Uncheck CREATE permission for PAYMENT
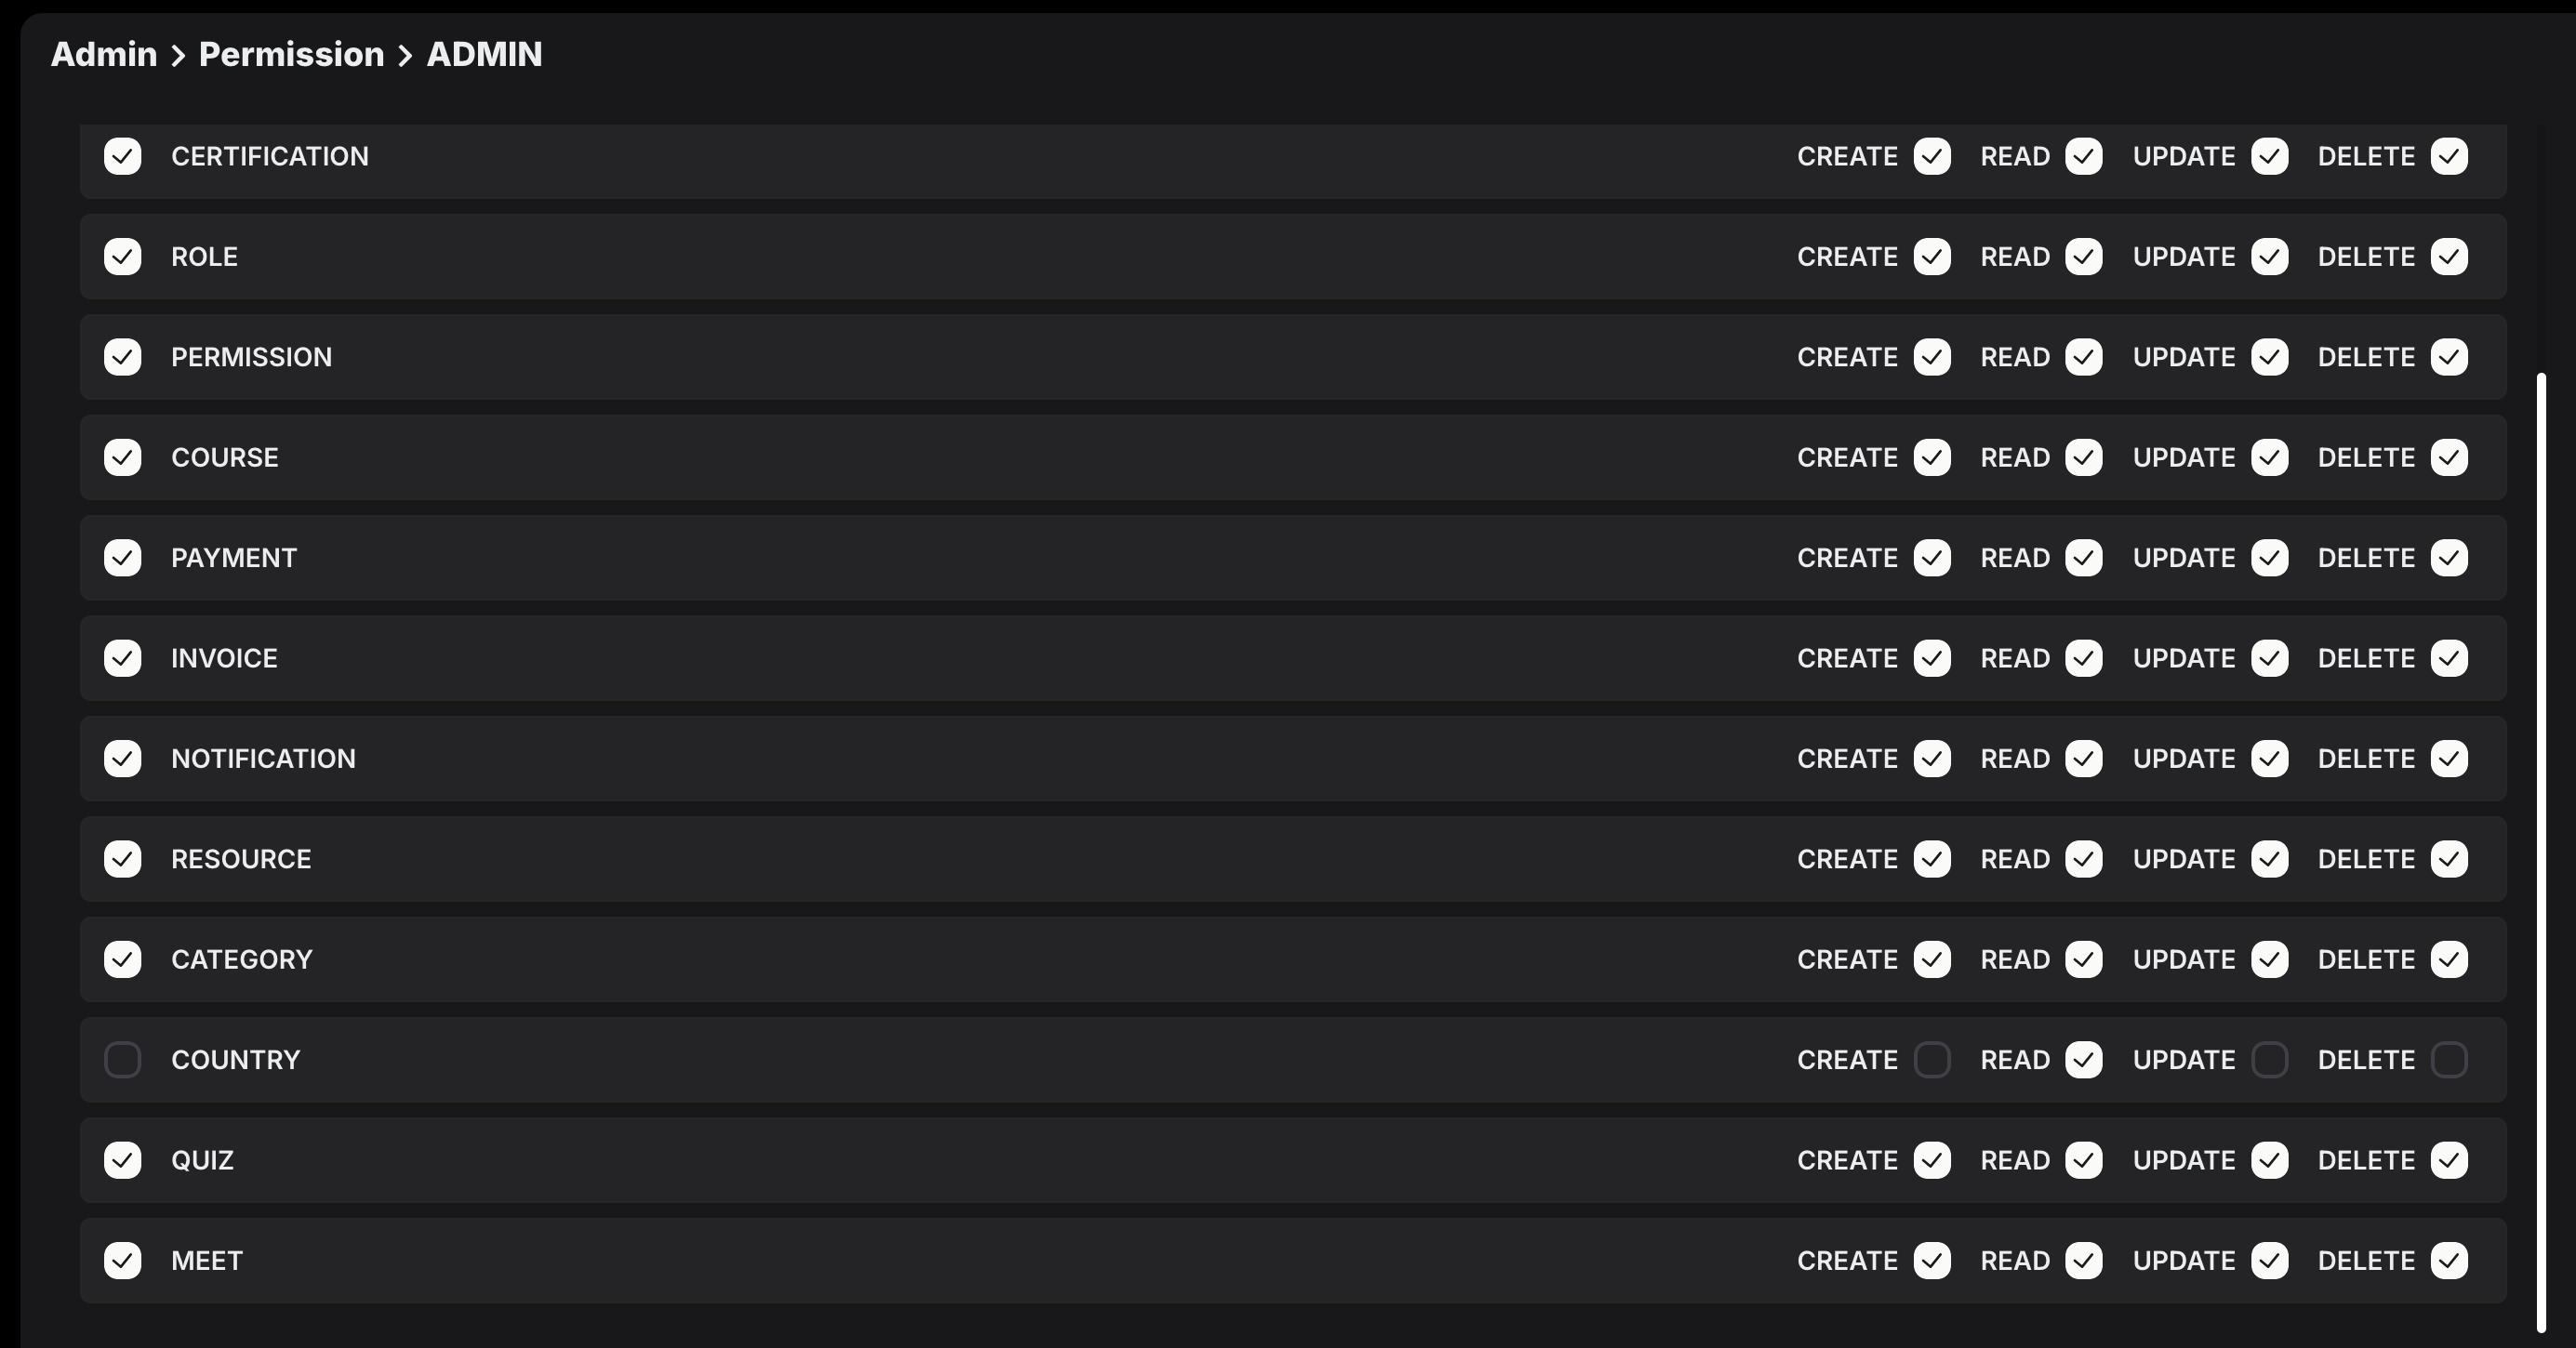The width and height of the screenshot is (2576, 1348). click(1932, 558)
